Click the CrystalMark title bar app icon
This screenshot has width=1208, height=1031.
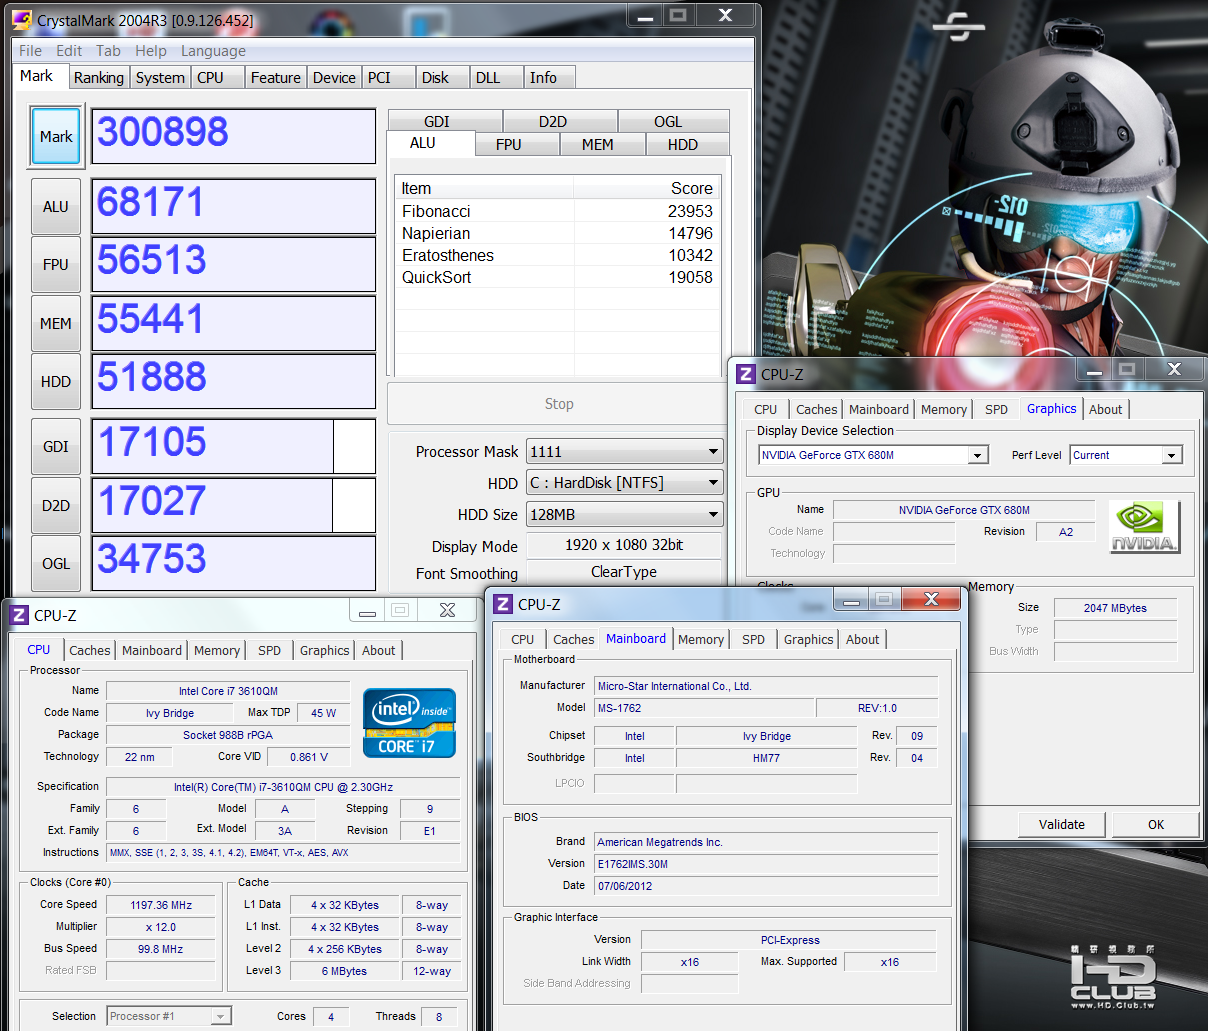click(21, 20)
